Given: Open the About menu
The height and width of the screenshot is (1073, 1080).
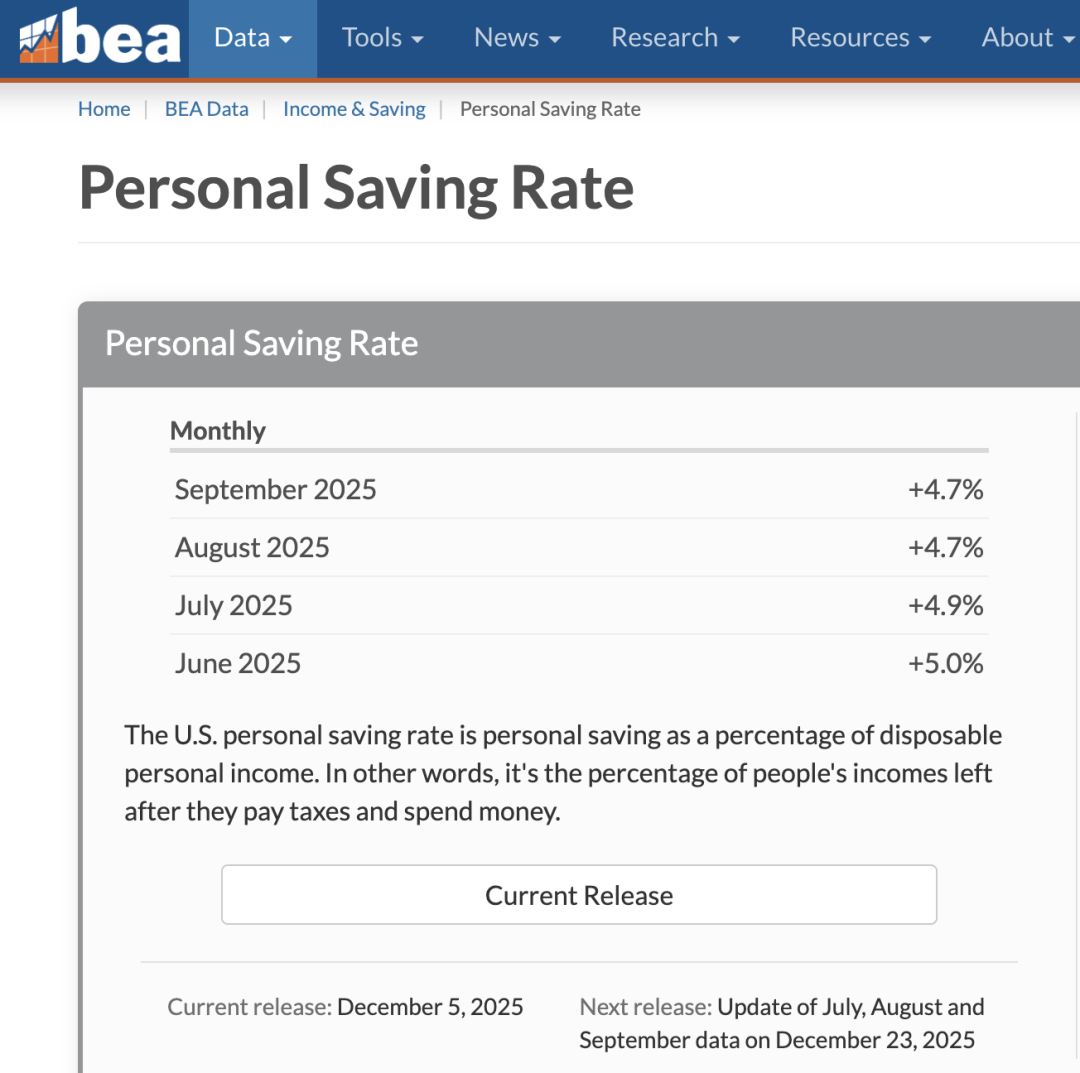Looking at the screenshot, I should pos(1027,38).
